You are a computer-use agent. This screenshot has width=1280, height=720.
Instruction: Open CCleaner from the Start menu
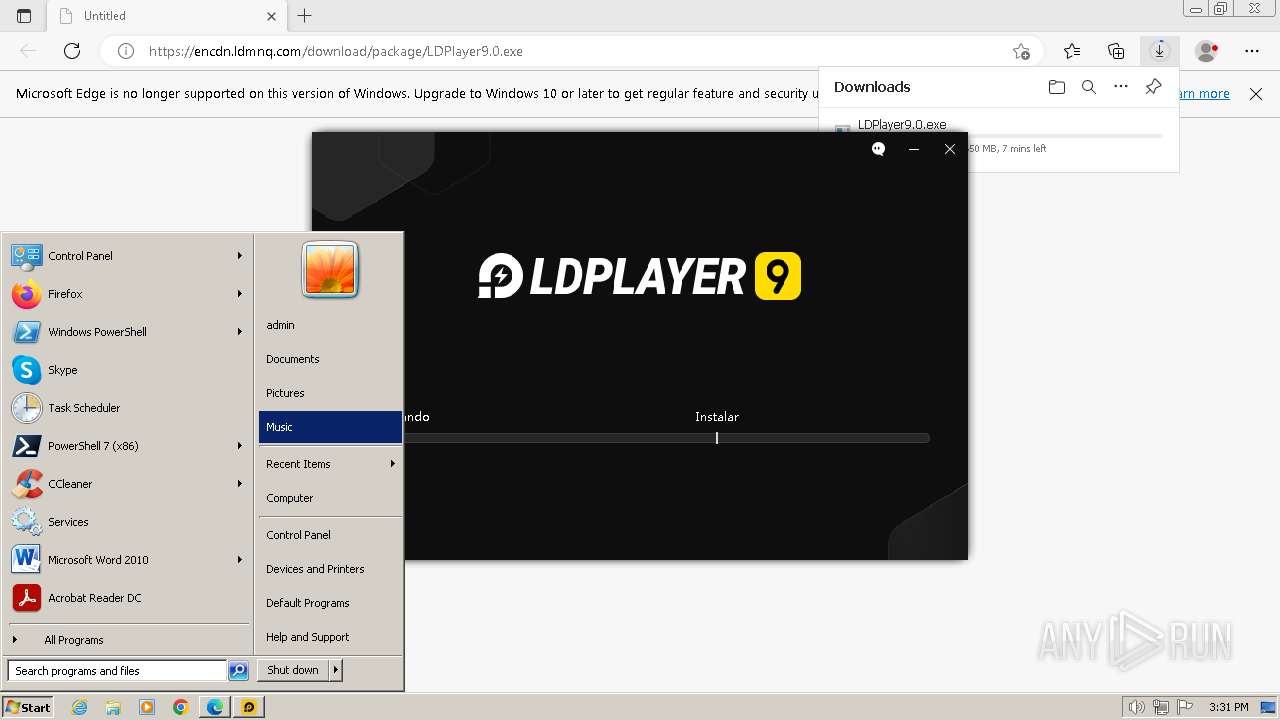click(x=127, y=484)
